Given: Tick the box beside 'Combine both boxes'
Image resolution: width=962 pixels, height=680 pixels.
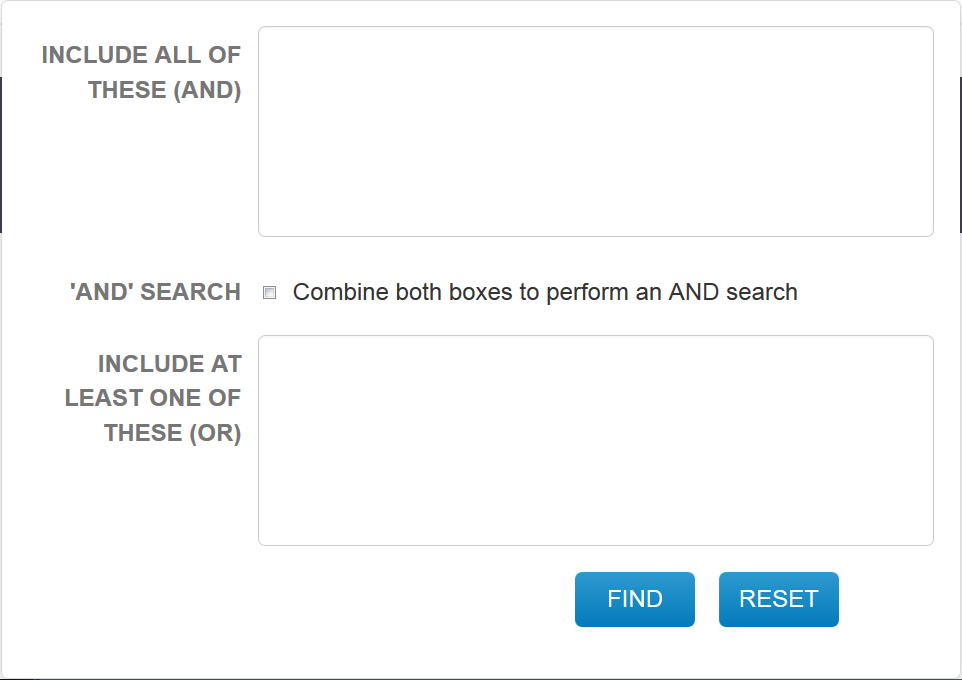Looking at the screenshot, I should point(269,293).
